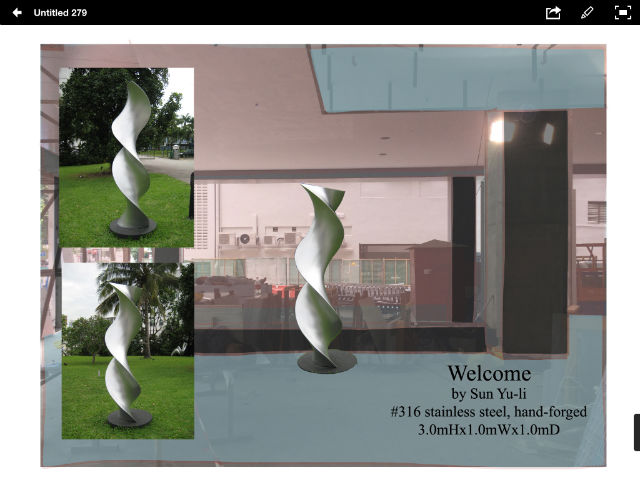Go back using the arrow icon
The height and width of the screenshot is (480, 640).
click(17, 13)
